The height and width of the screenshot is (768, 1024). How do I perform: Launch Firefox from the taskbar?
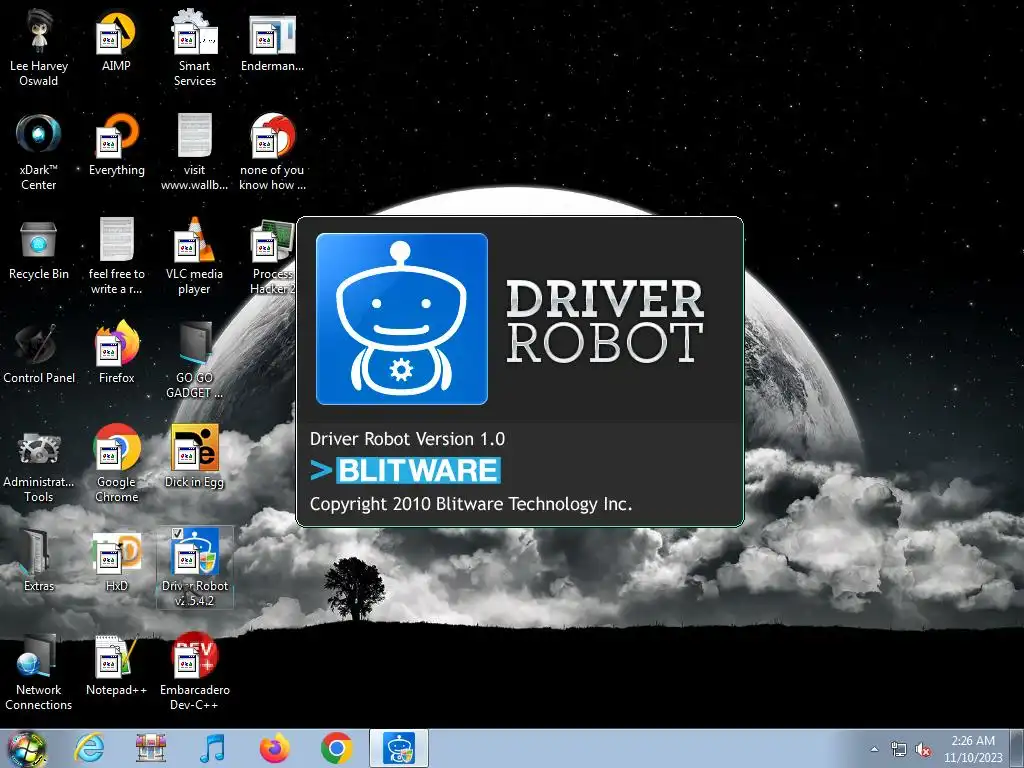[x=274, y=748]
